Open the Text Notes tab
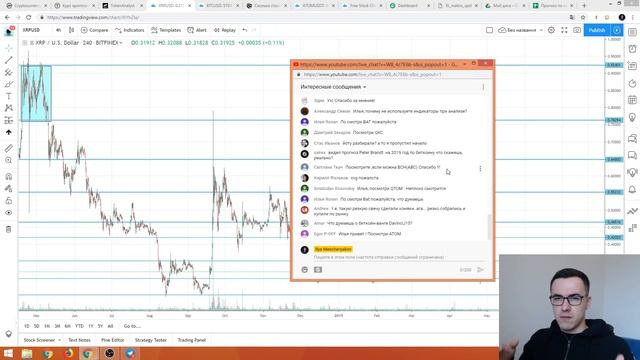640x360 pixels. 79,340
